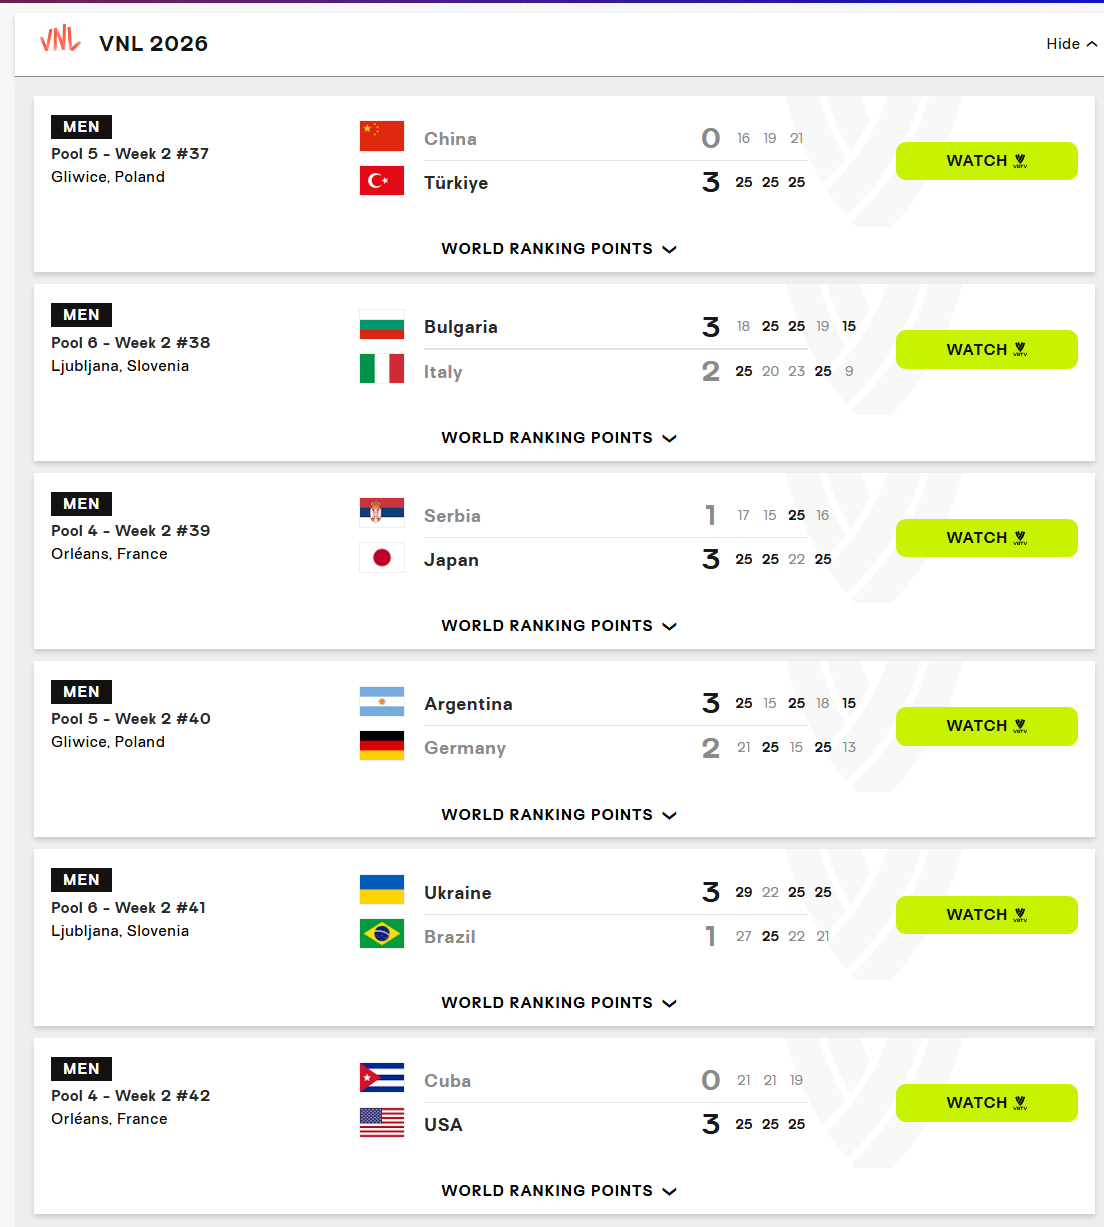Expand World Ranking Points for Bulgaria vs Italy
Screen dimensions: 1104x1227
tap(559, 438)
